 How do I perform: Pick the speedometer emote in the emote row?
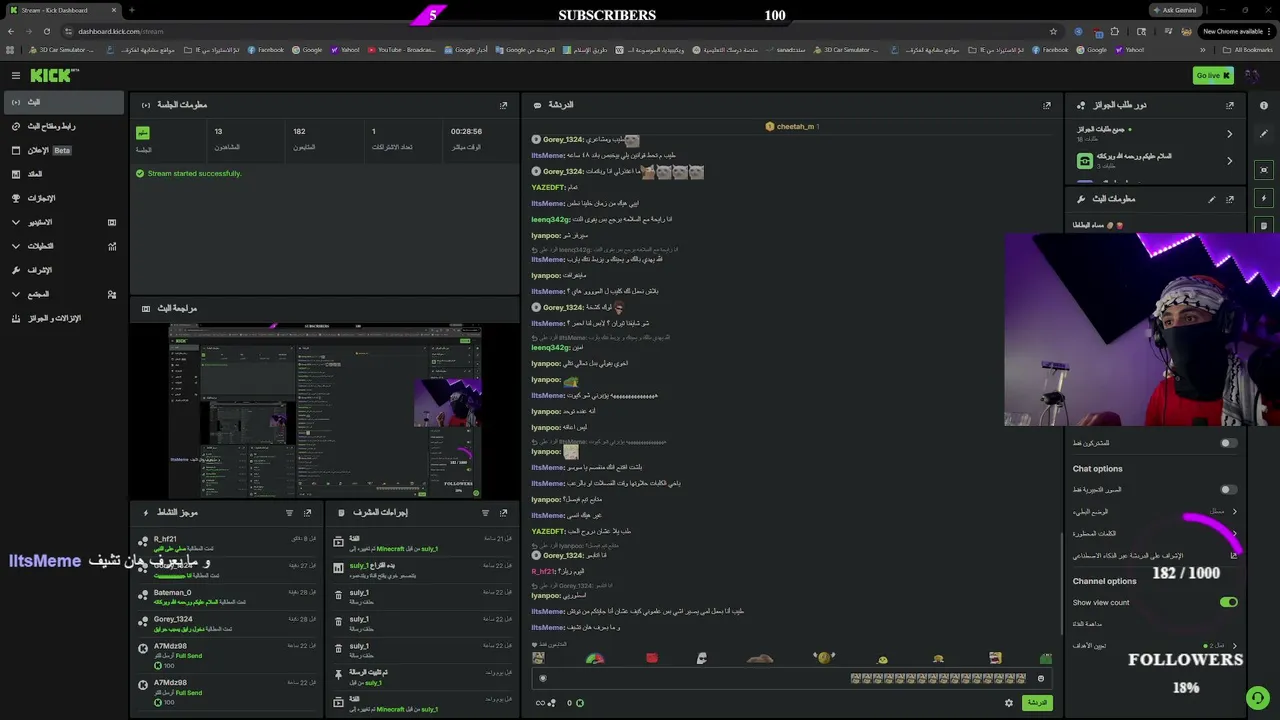(x=595, y=658)
